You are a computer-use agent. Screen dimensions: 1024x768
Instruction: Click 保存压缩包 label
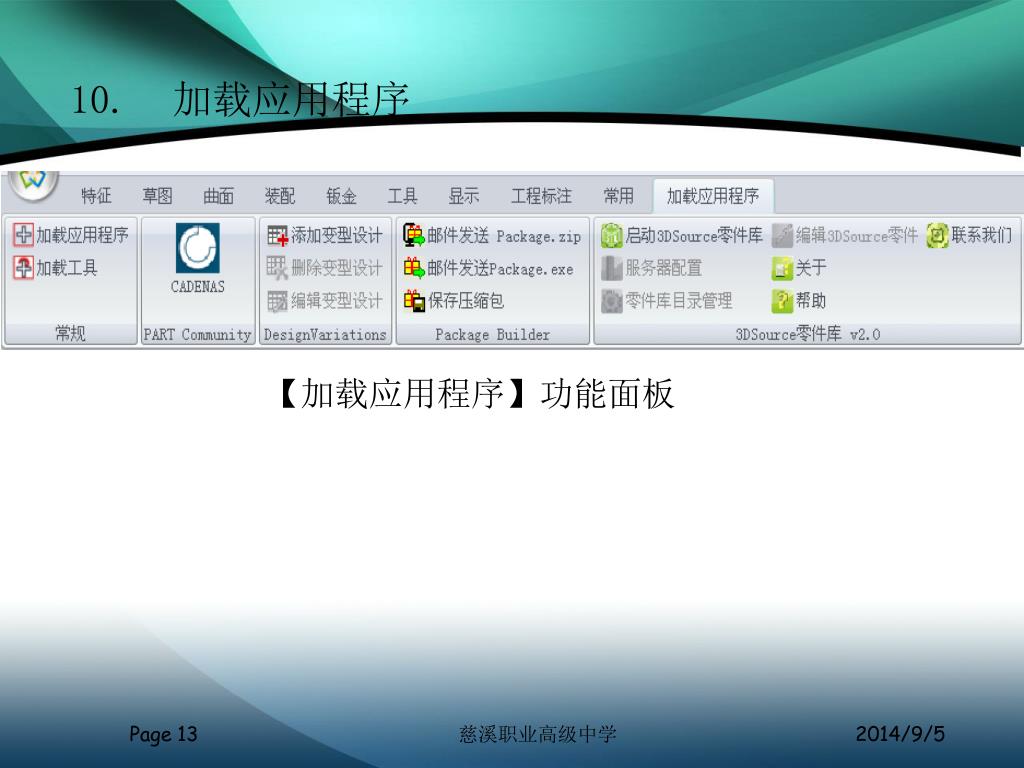[466, 301]
